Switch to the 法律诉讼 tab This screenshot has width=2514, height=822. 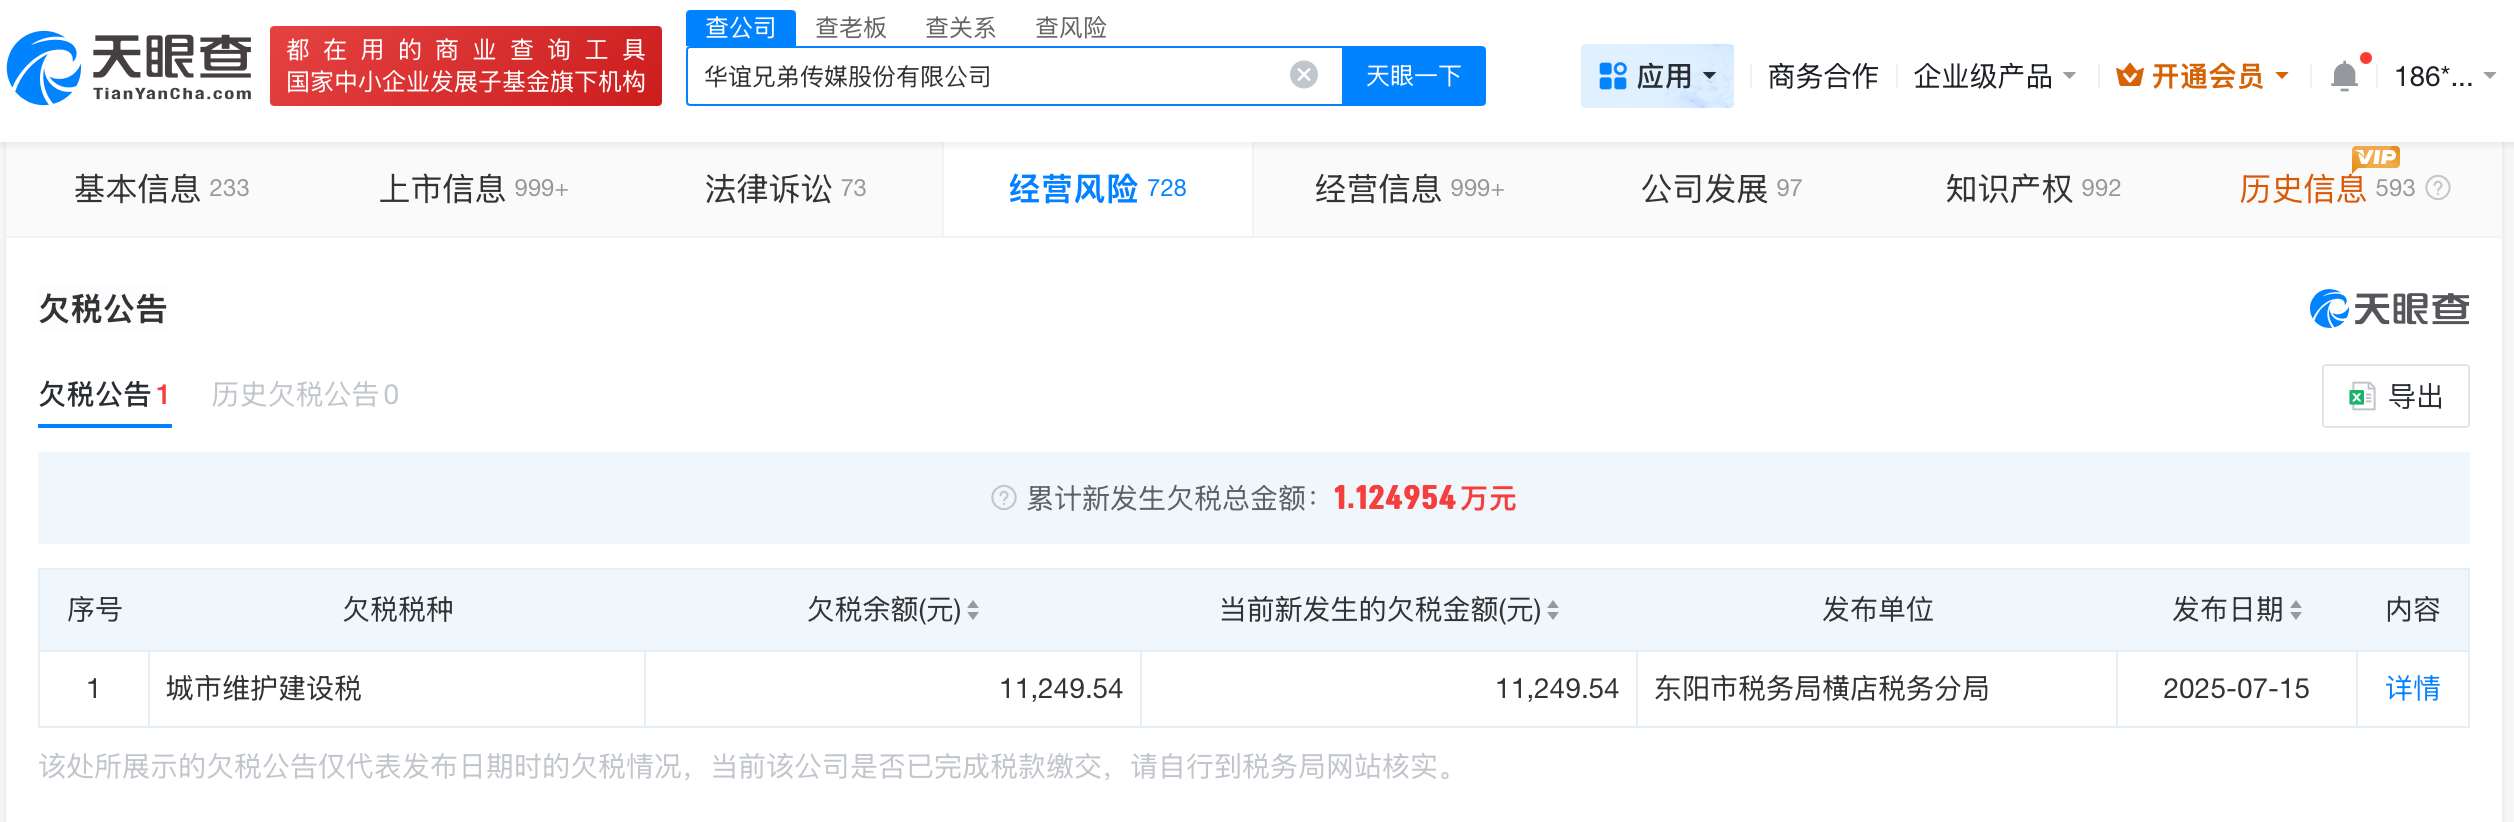tap(784, 189)
